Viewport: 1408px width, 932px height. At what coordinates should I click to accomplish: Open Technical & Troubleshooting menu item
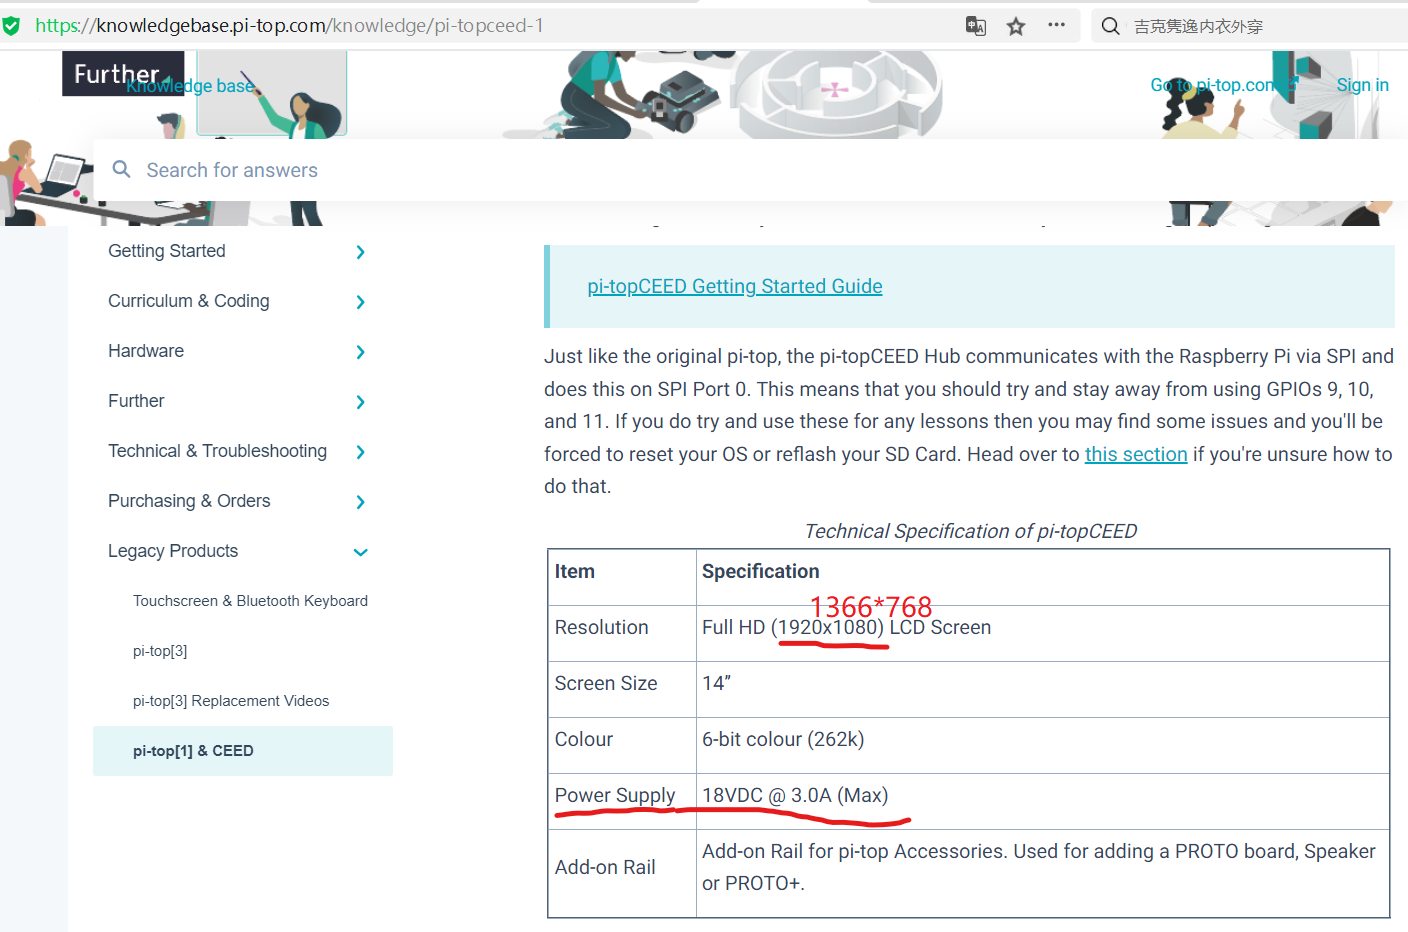click(x=217, y=451)
